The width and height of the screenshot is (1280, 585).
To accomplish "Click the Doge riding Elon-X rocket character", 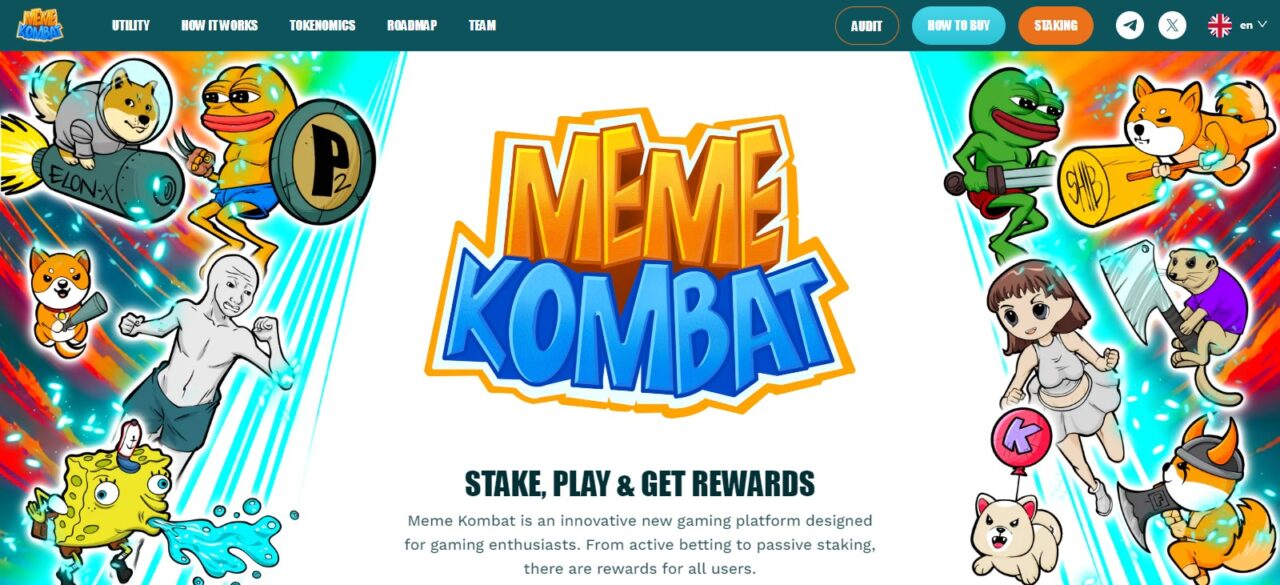I will pyautogui.click(x=95, y=140).
